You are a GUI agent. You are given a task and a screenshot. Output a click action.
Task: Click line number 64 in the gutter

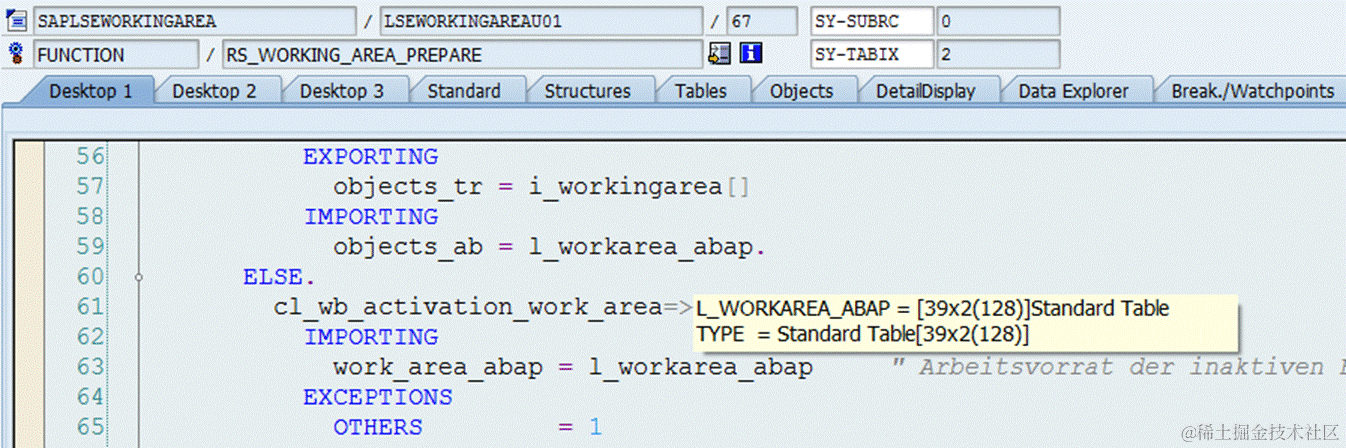click(x=89, y=397)
